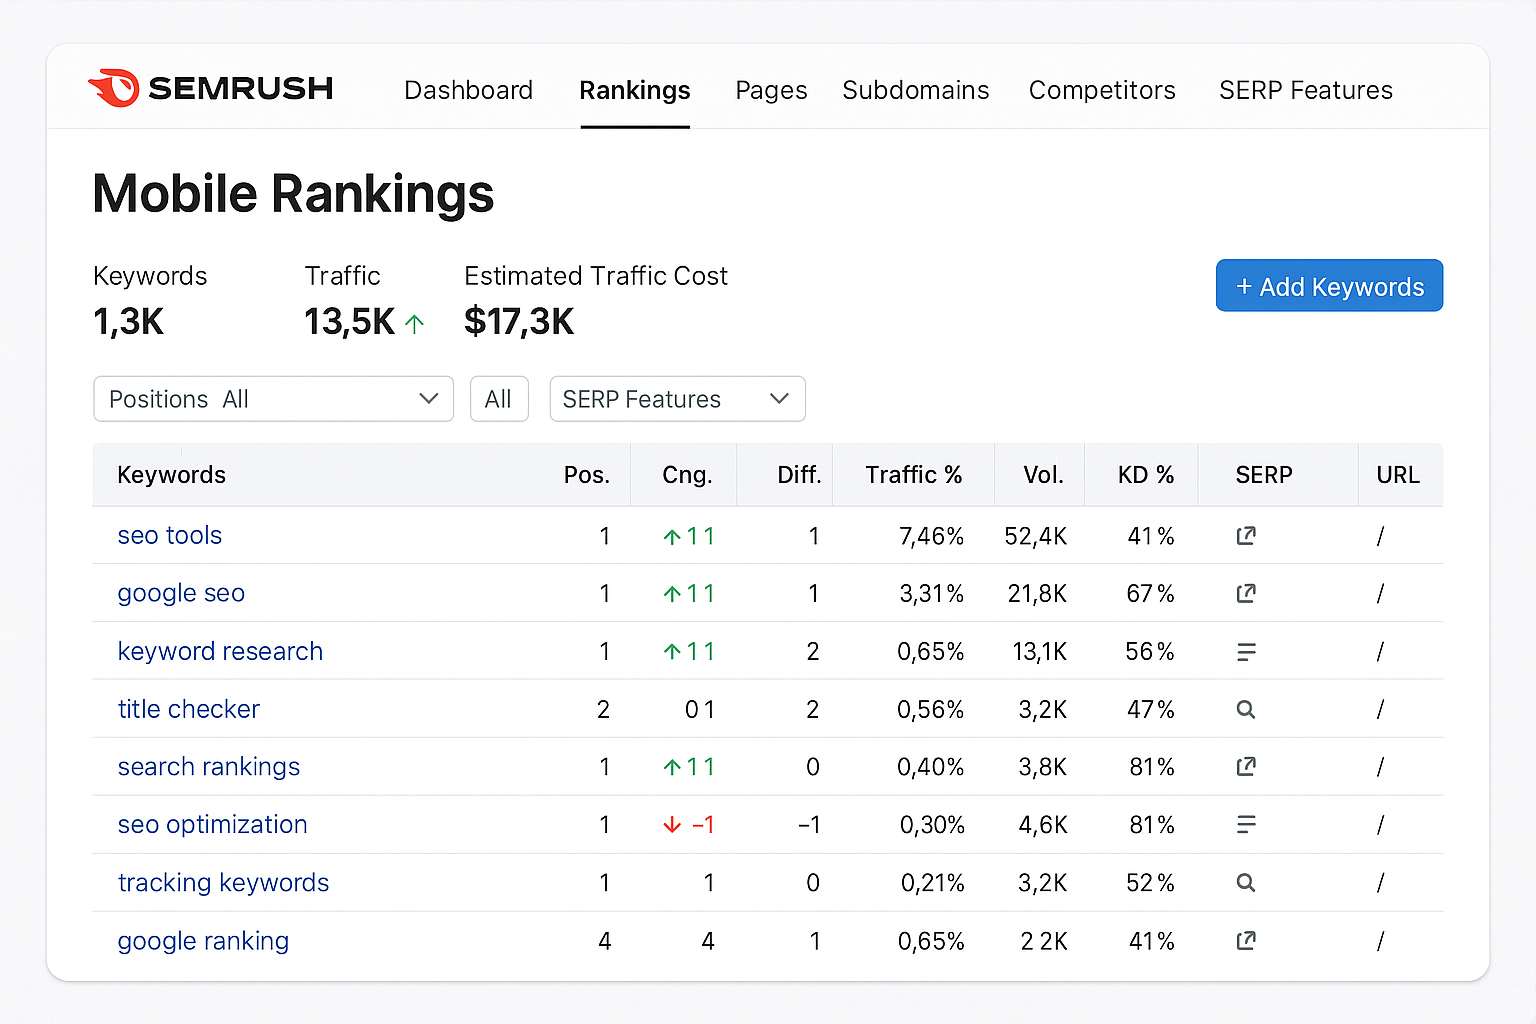The height and width of the screenshot is (1024, 1536).
Task: Select the Rankings tab
Action: pyautogui.click(x=635, y=90)
